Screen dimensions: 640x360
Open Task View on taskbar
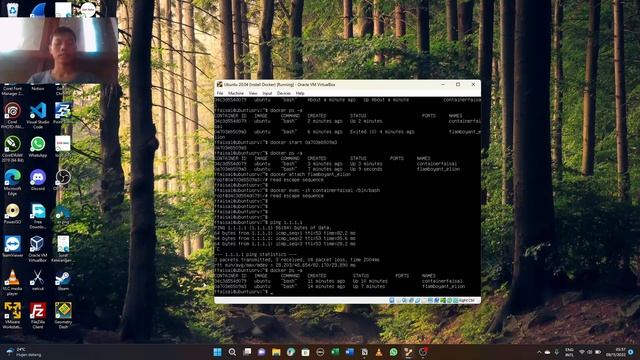[x=247, y=352]
